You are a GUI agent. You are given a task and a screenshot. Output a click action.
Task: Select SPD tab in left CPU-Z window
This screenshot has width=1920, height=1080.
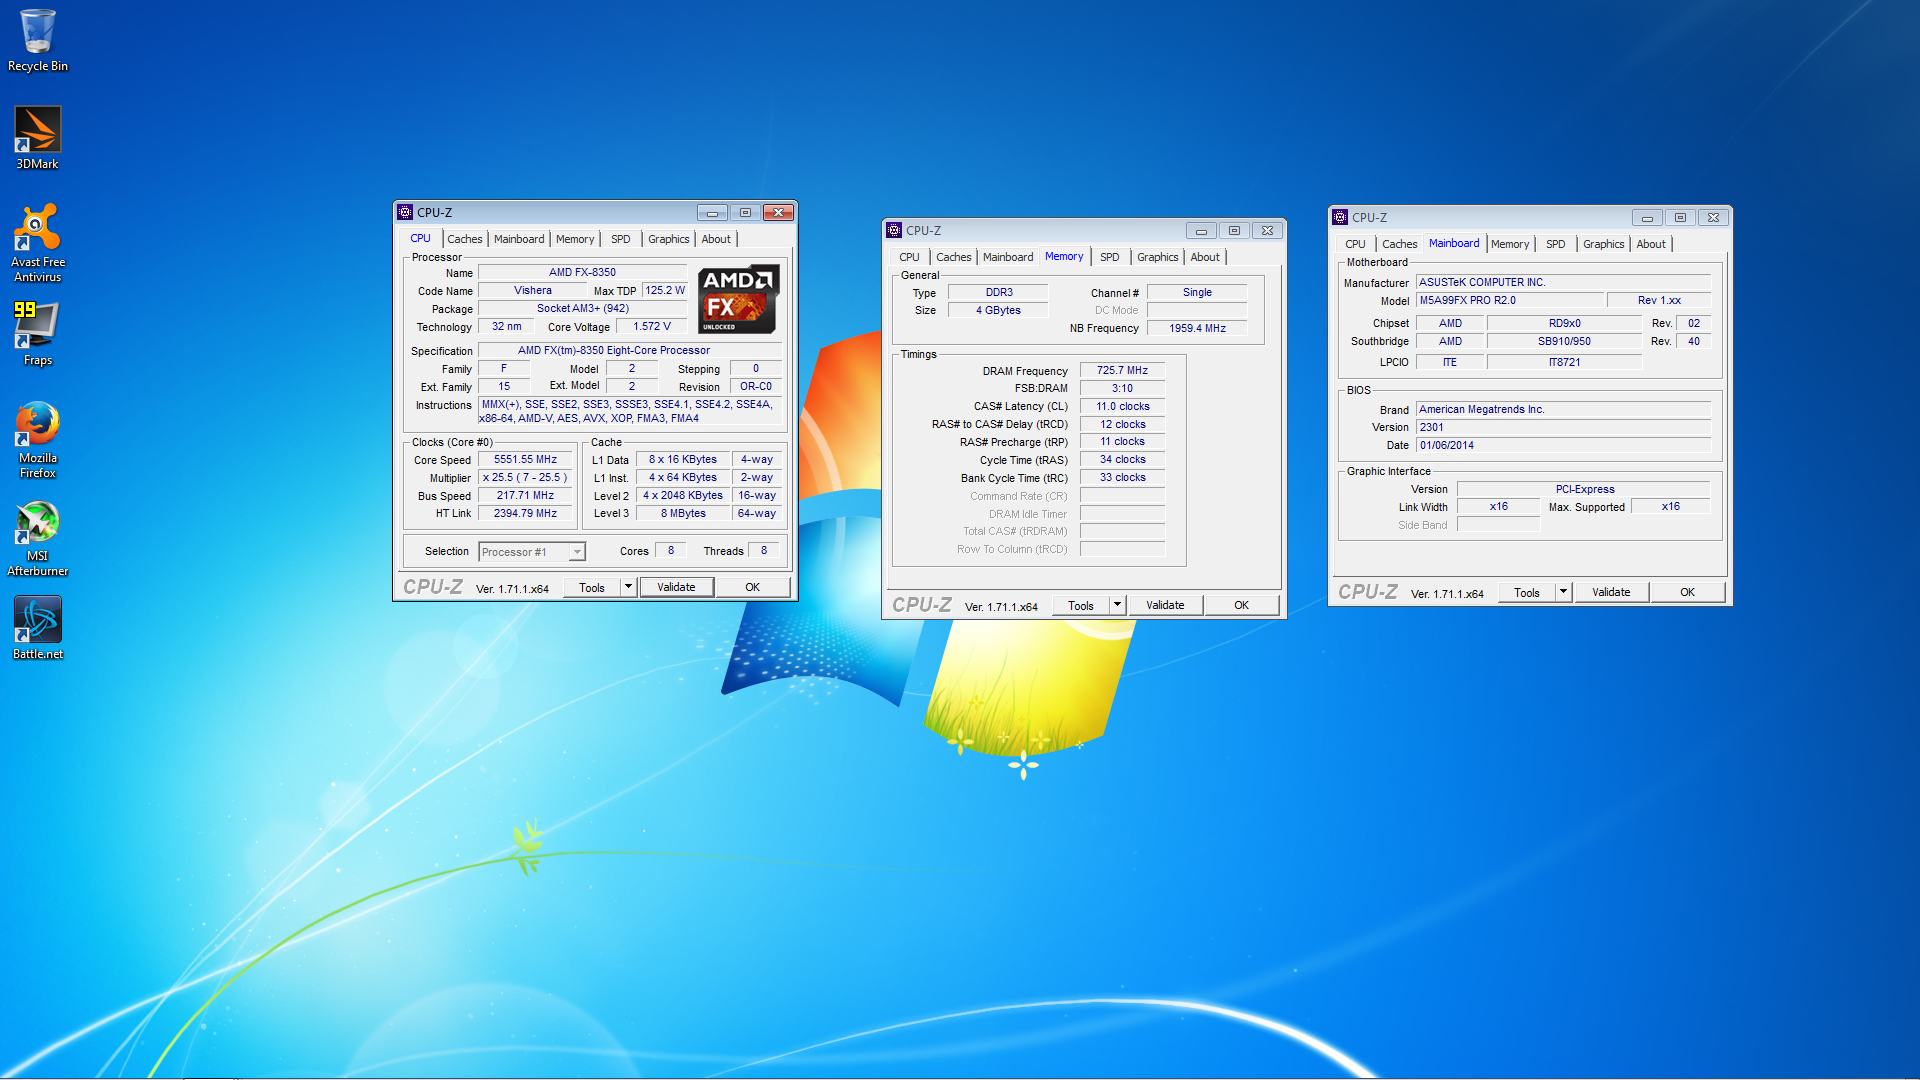tap(621, 239)
